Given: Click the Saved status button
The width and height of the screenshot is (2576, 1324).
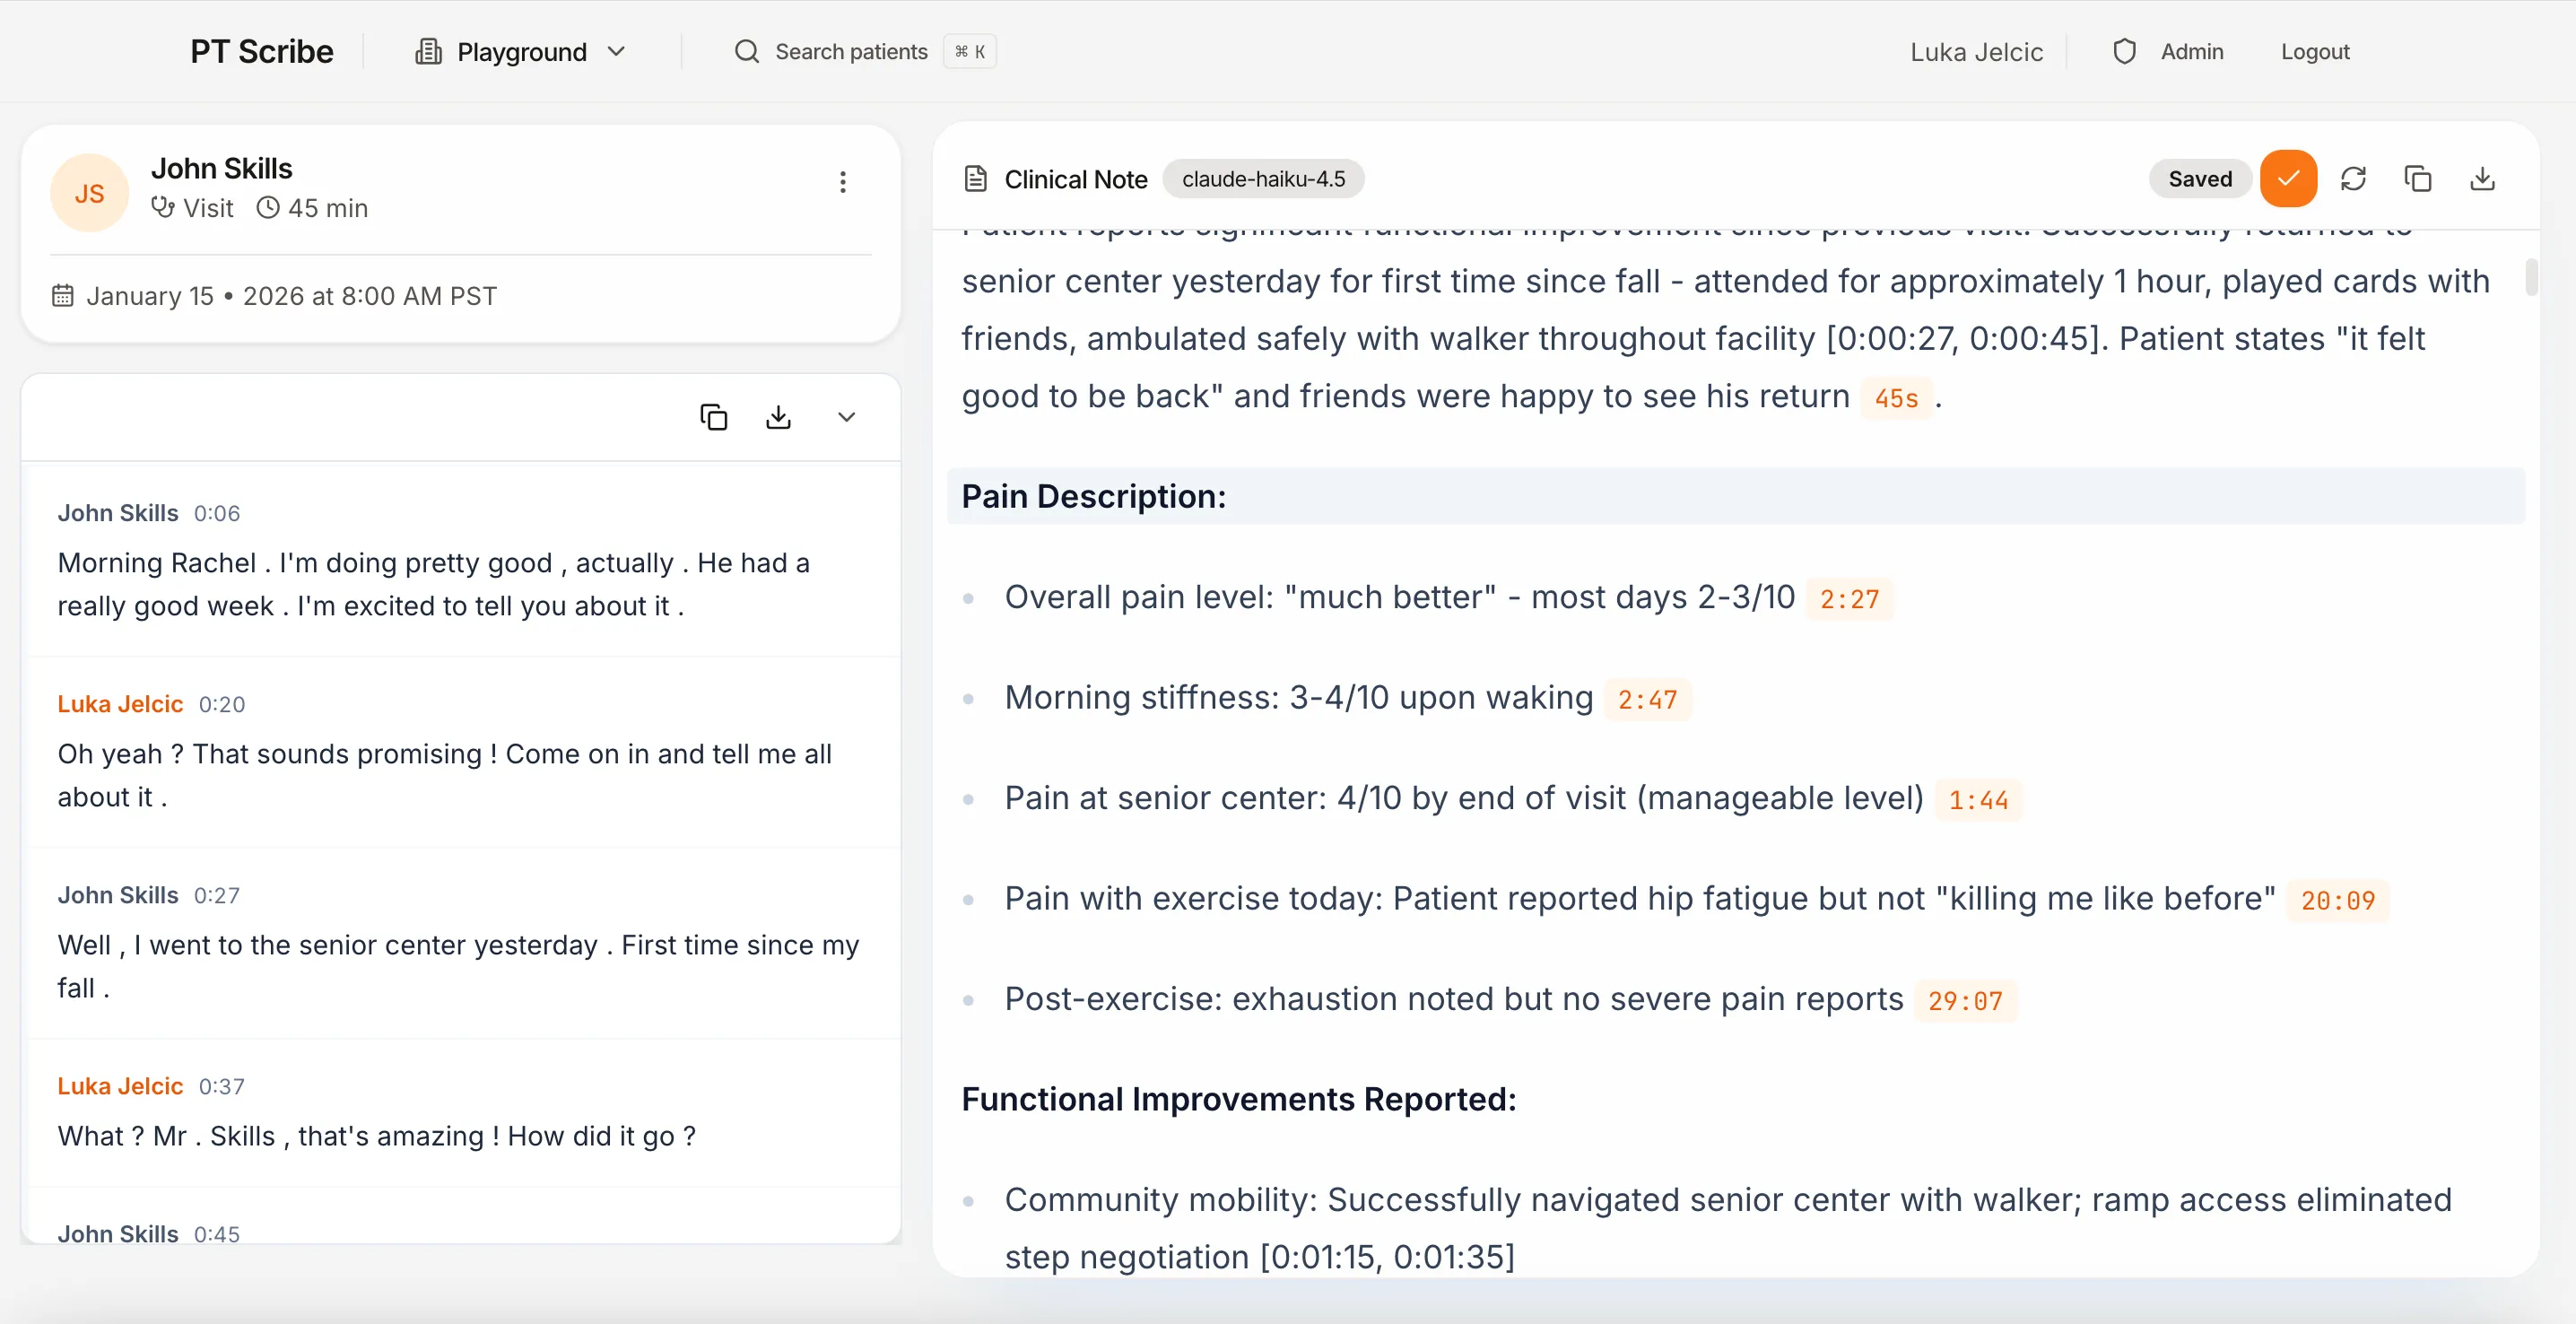Looking at the screenshot, I should click(2200, 178).
